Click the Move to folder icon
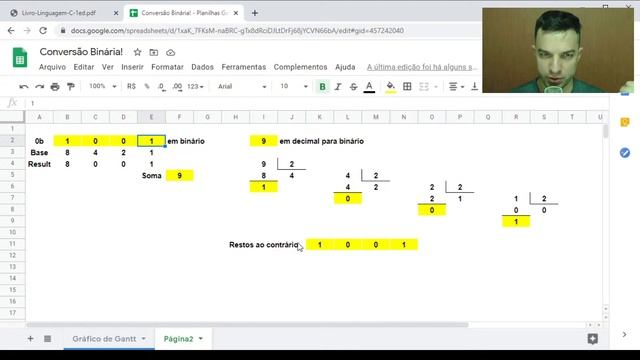This screenshot has height=360, width=640. pos(154,52)
